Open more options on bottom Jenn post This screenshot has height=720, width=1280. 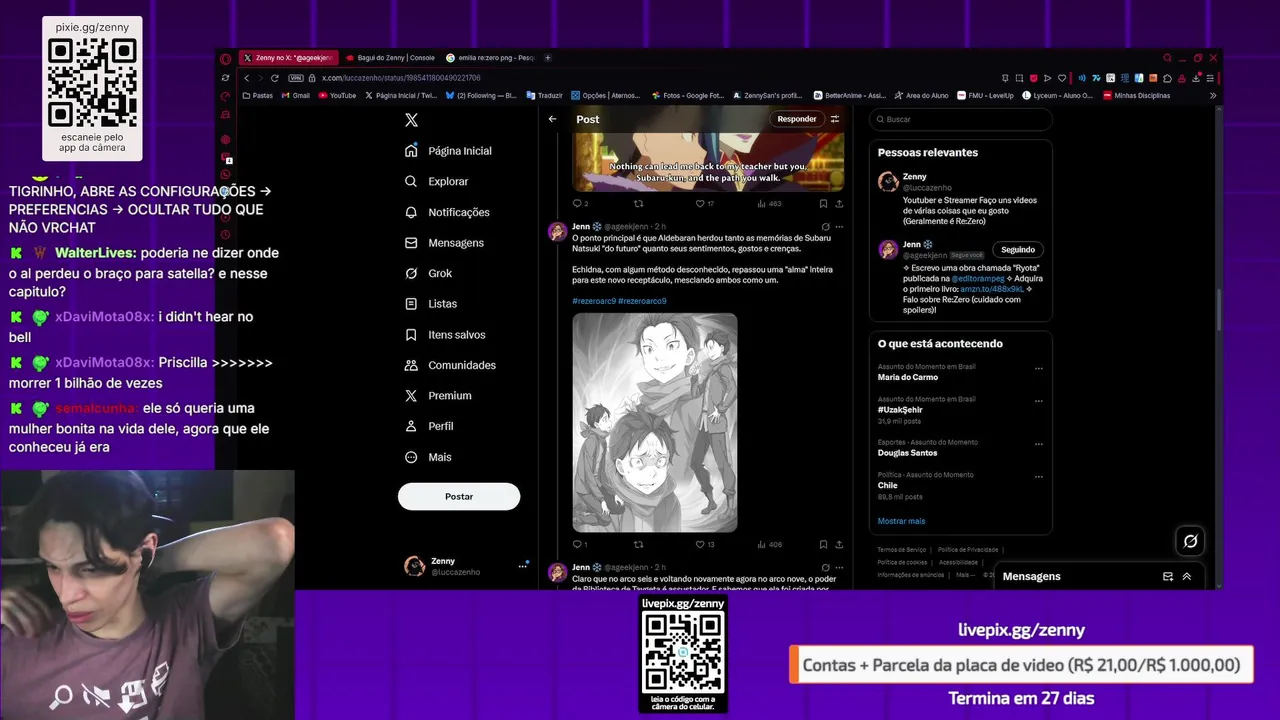(x=839, y=567)
